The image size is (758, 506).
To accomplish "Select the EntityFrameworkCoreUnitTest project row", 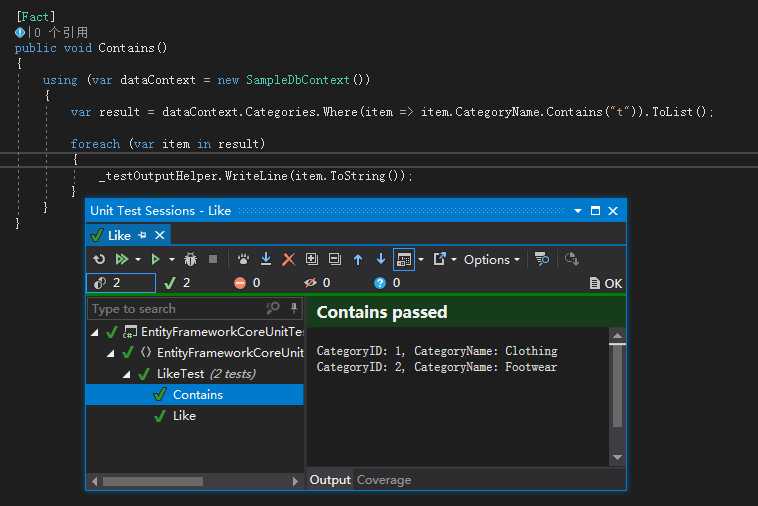I will (195, 332).
